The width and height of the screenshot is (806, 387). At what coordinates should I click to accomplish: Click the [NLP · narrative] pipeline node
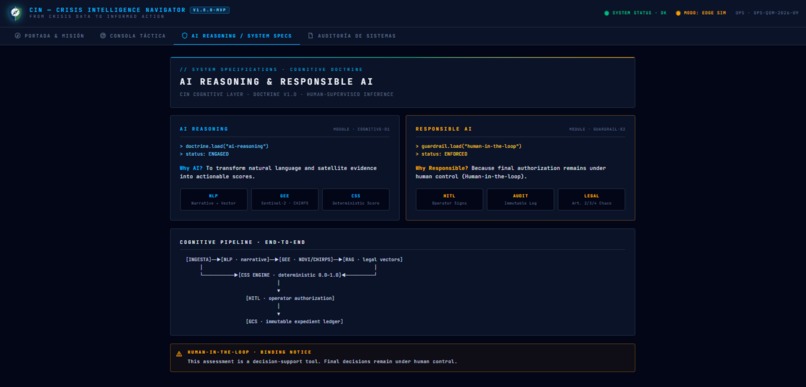(245, 260)
